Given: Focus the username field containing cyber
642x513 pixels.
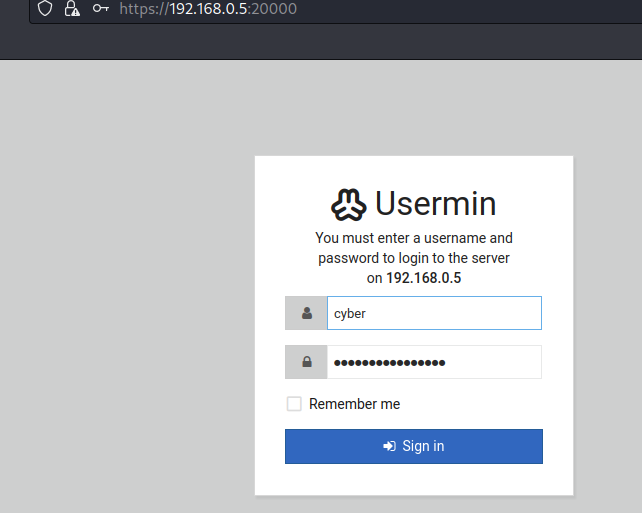Looking at the screenshot, I should point(434,313).
